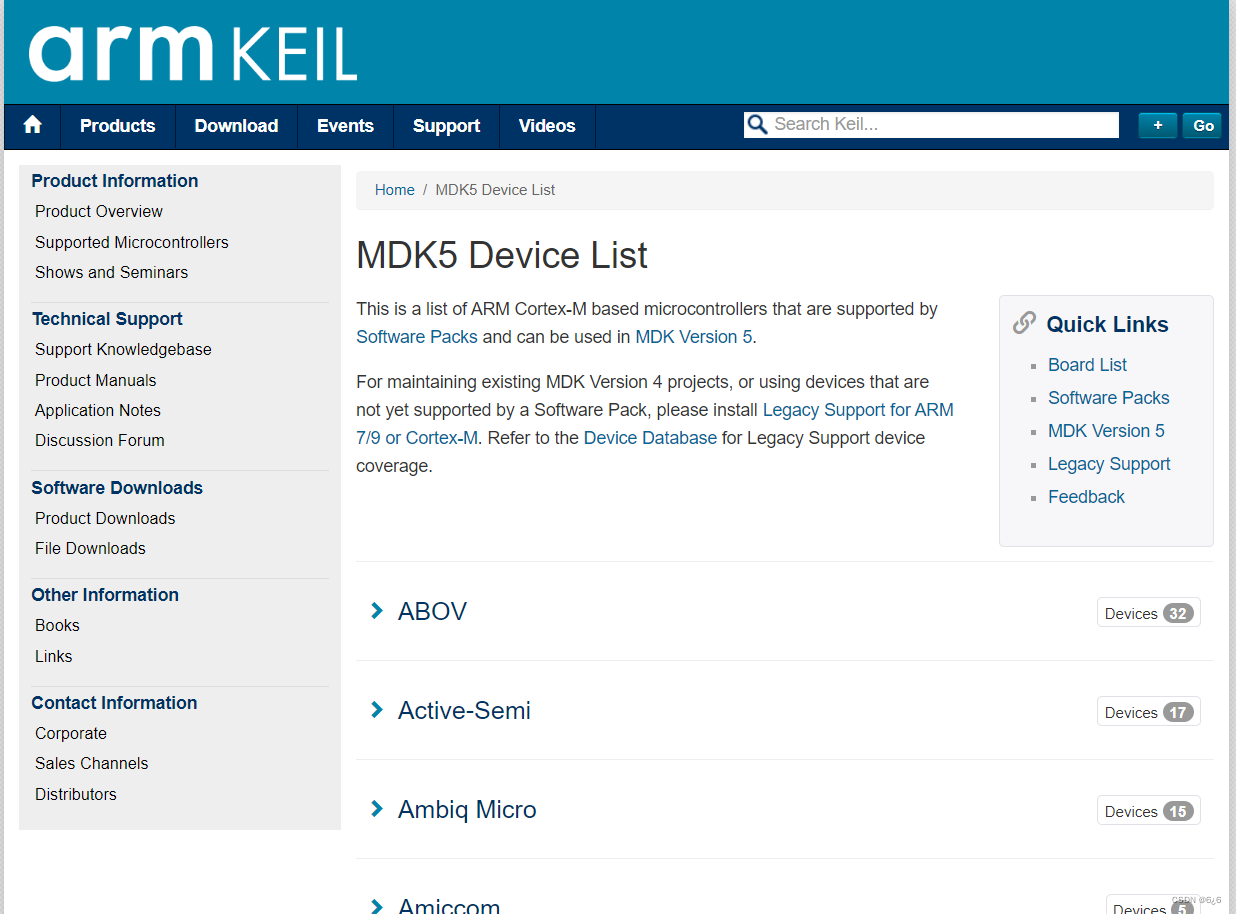
Task: Open the MDK Version 5 link in paragraph
Action: click(694, 337)
